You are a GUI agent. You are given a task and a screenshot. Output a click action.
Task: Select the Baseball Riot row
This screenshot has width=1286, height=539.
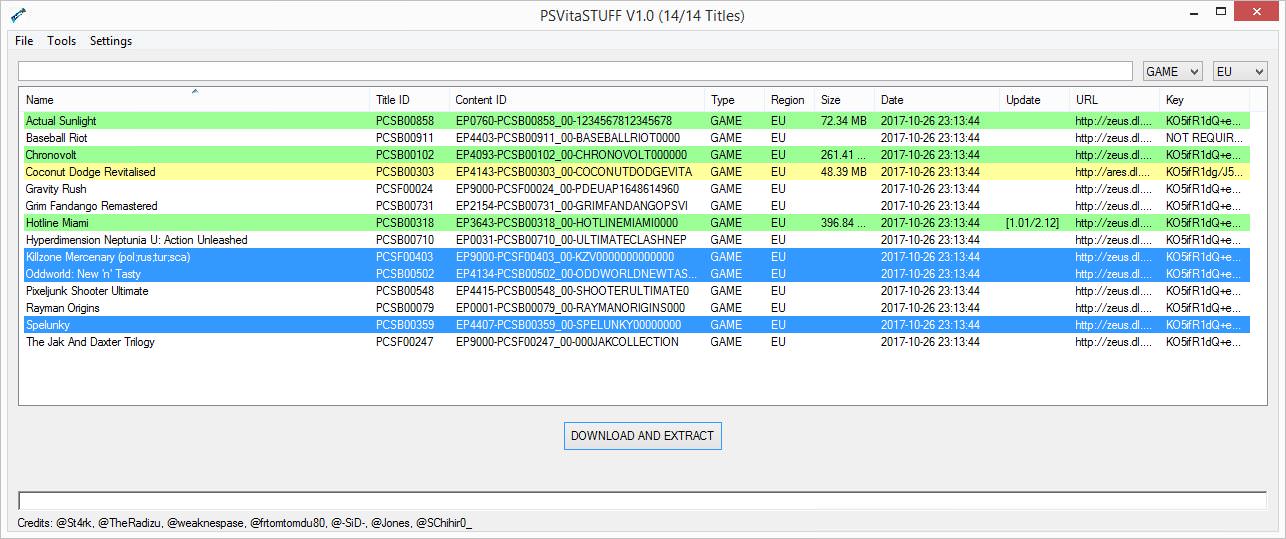(636, 138)
